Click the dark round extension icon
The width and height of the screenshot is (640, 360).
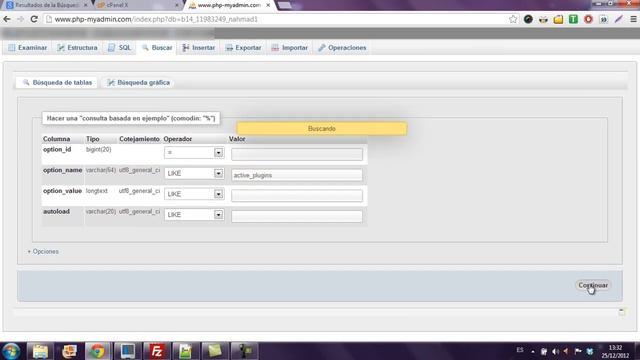(528, 19)
